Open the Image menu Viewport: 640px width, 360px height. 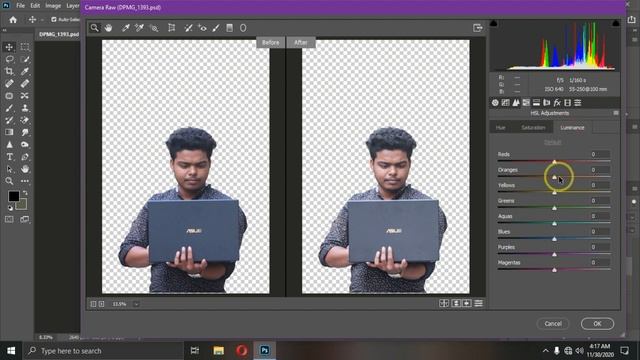pos(53,6)
